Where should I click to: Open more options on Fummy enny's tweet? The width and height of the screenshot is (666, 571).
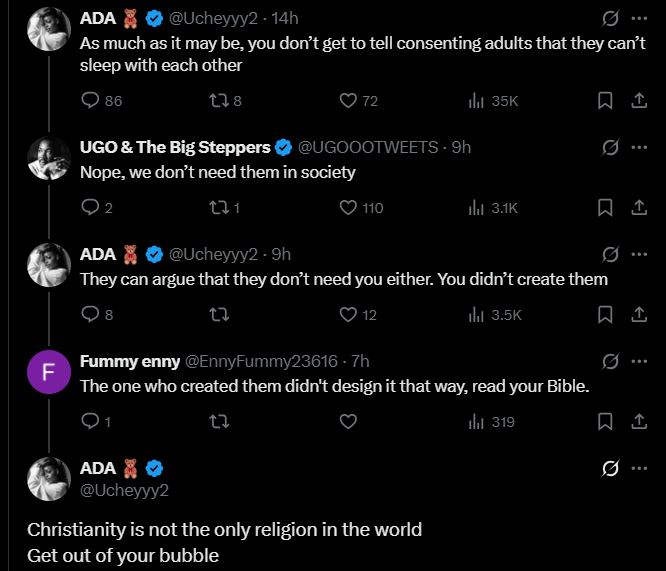[639, 361]
